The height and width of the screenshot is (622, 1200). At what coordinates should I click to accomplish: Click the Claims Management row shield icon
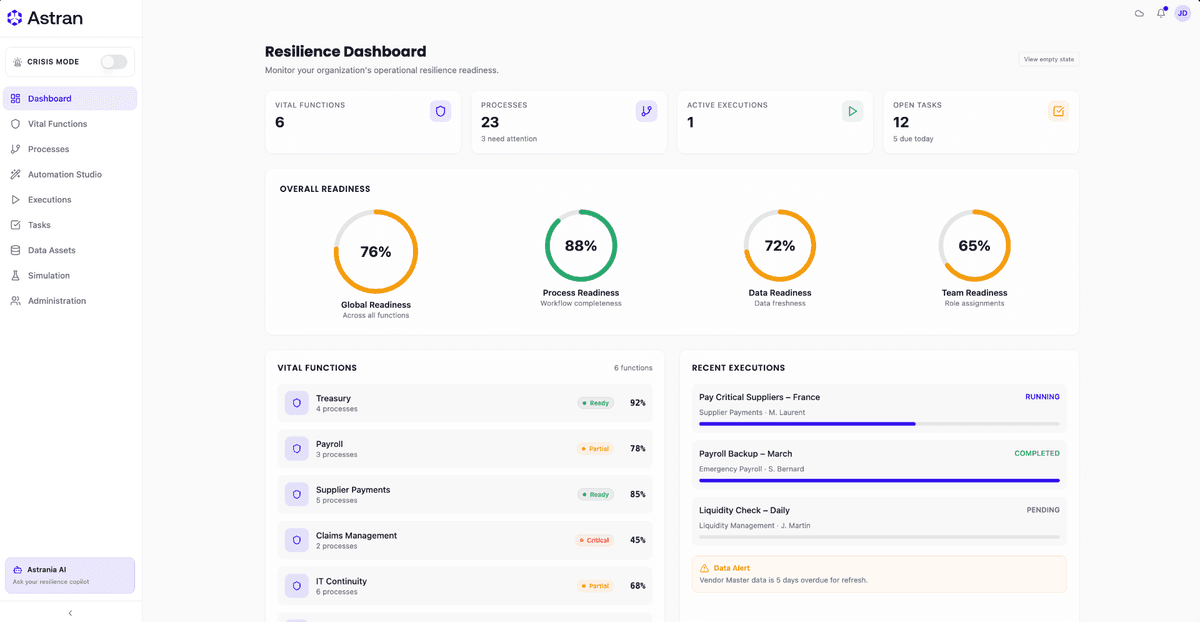297,540
